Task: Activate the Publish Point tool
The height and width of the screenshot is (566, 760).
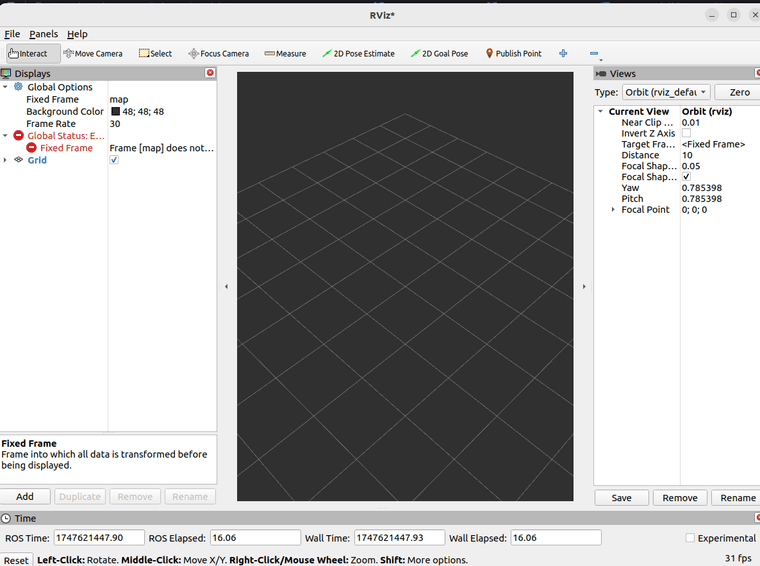Action: point(513,53)
